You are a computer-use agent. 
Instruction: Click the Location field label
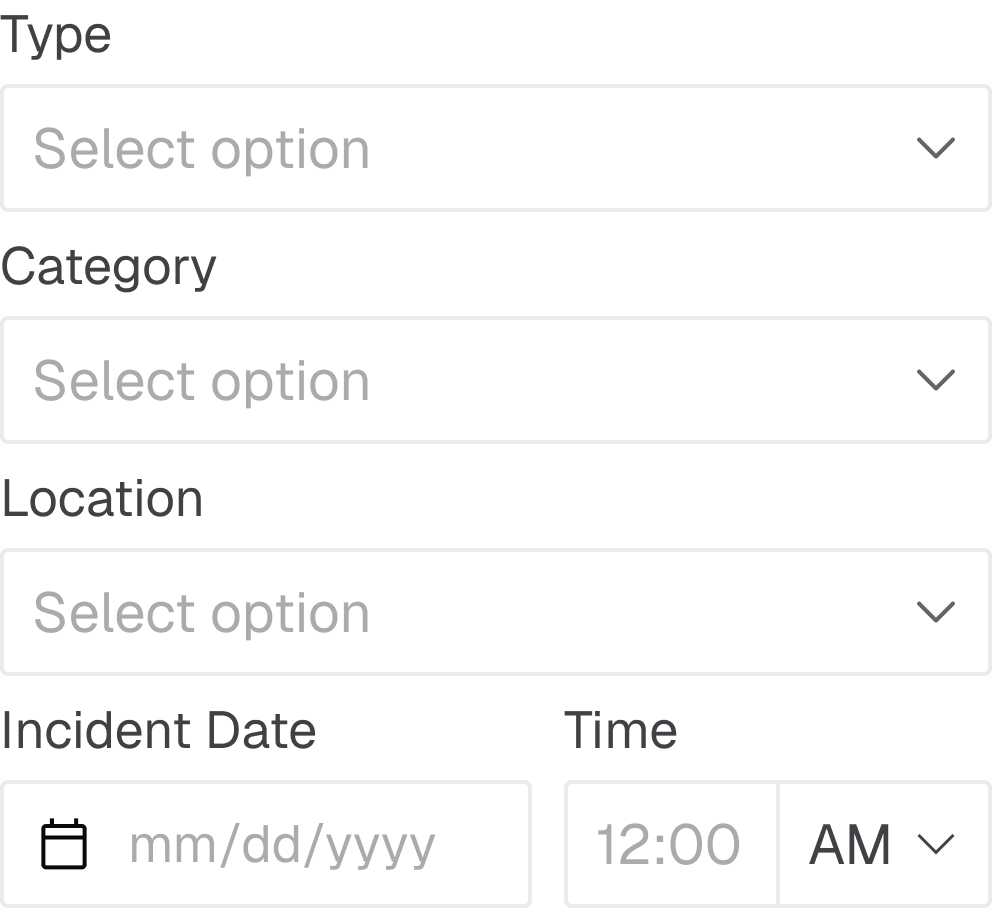(x=102, y=499)
